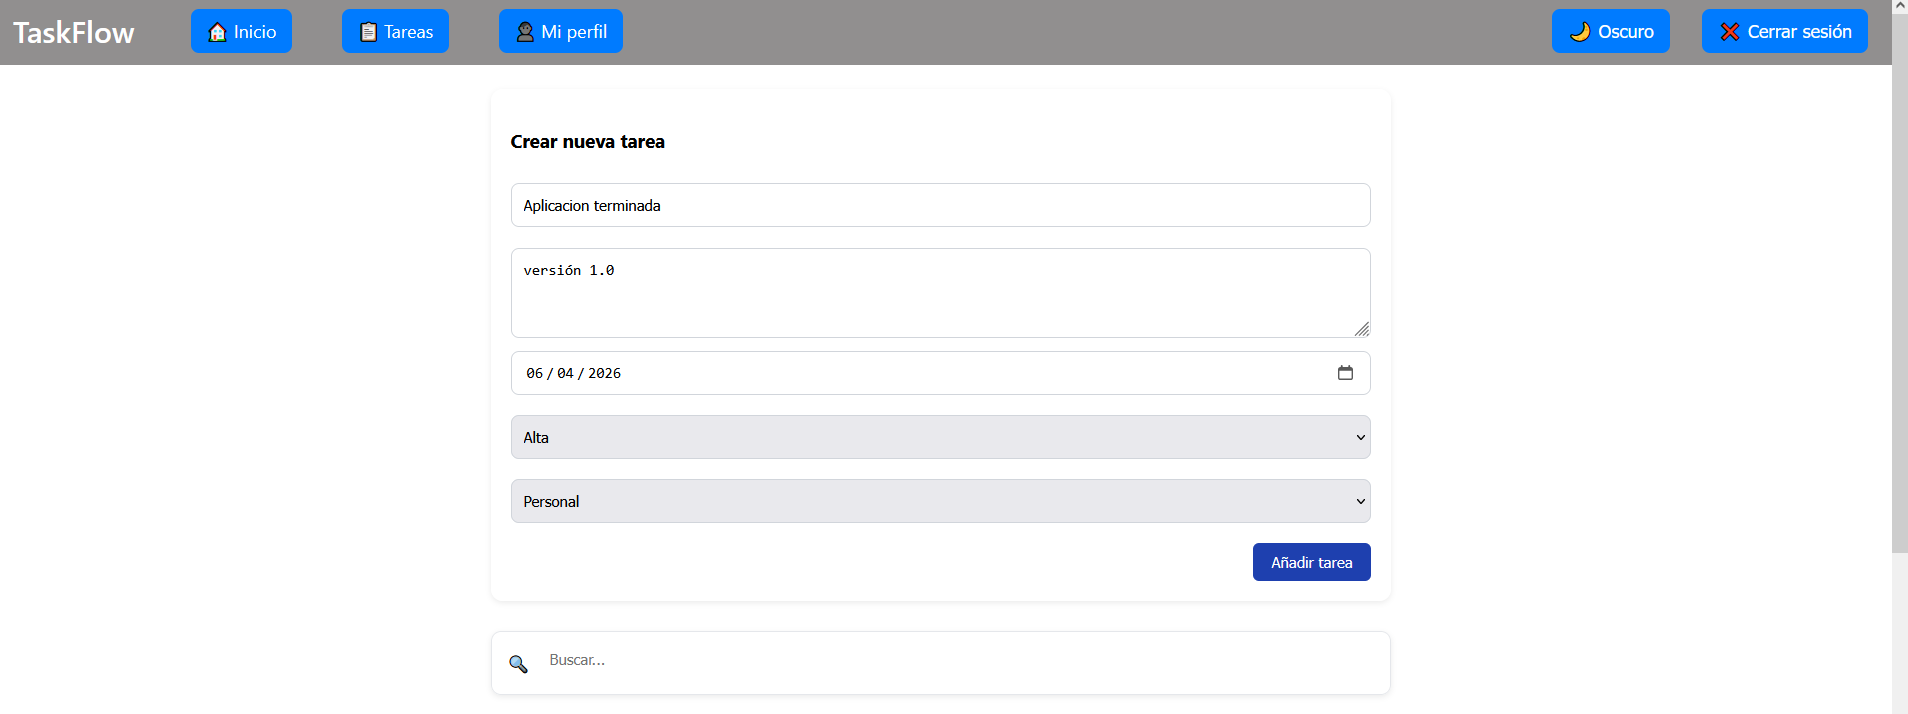This screenshot has width=1908, height=714.
Task: Select the day segment 06 in date
Action: pos(535,373)
